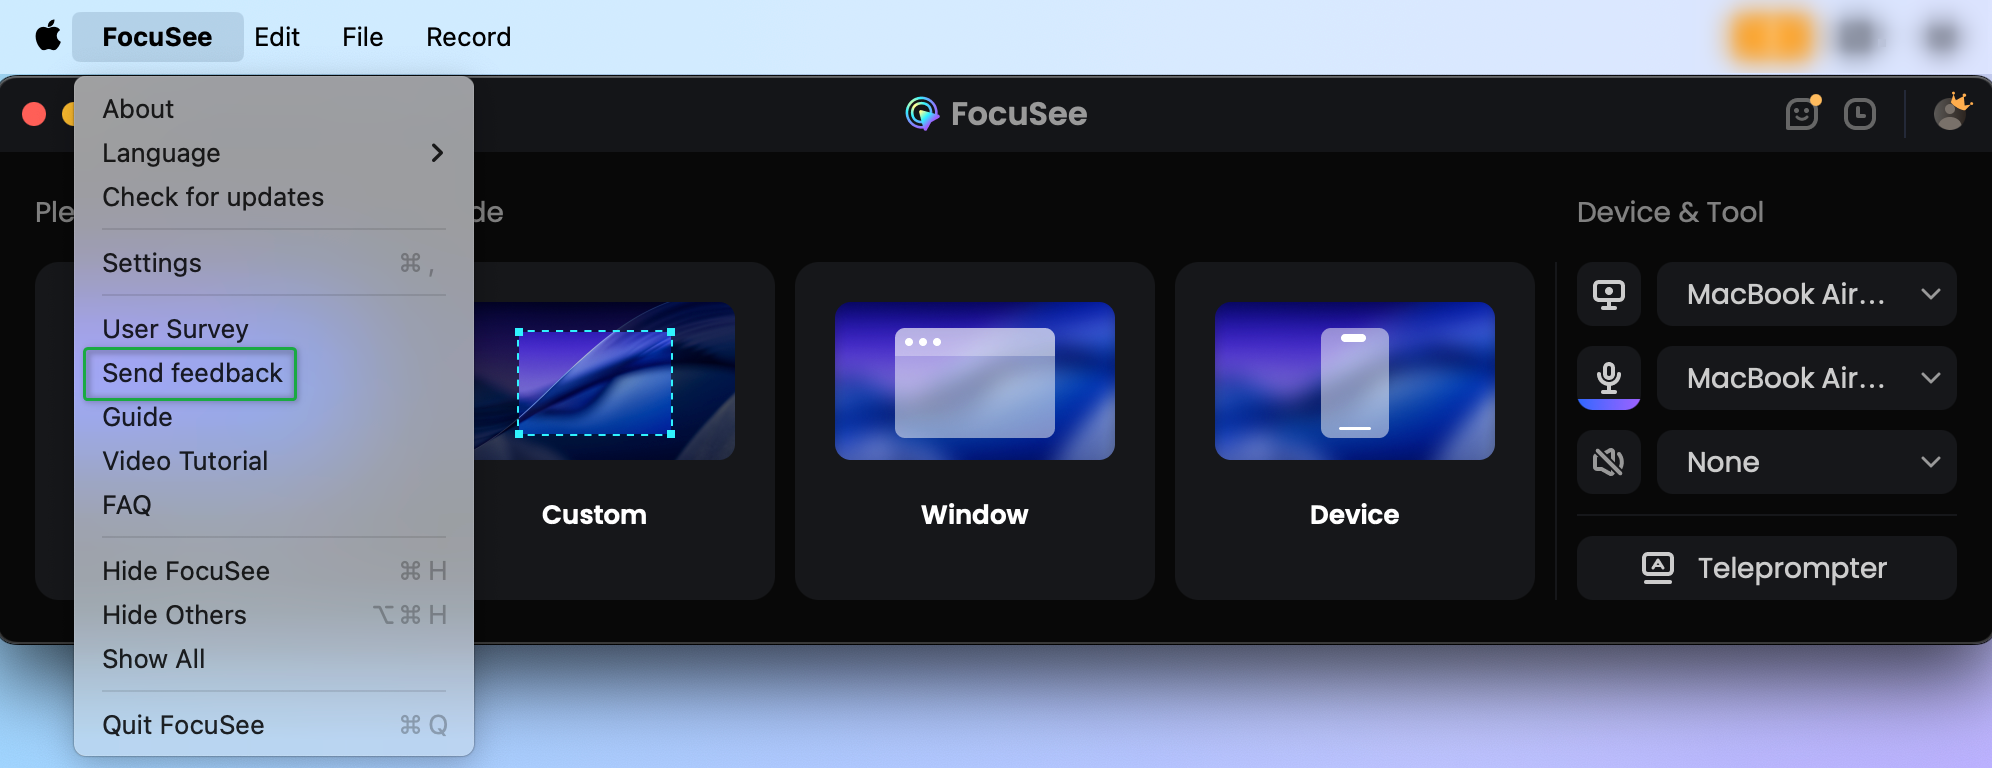Open the Video Tutorial menu item
1992x768 pixels.
pos(185,461)
